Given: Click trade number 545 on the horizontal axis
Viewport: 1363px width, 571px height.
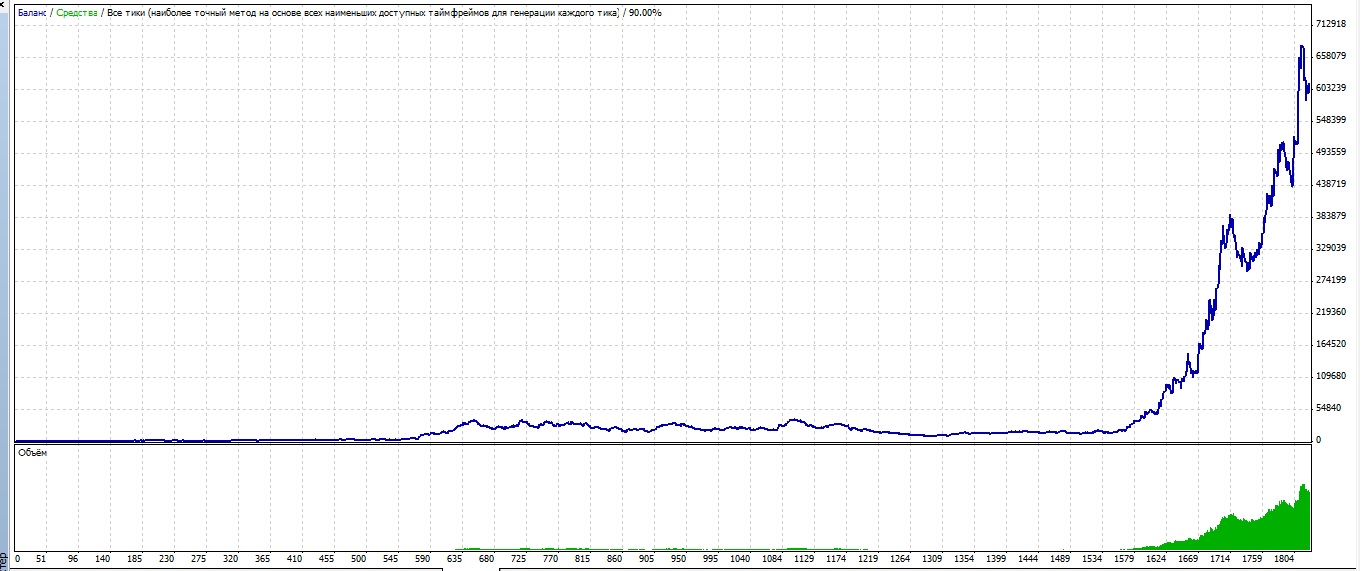Looking at the screenshot, I should coord(390,560).
